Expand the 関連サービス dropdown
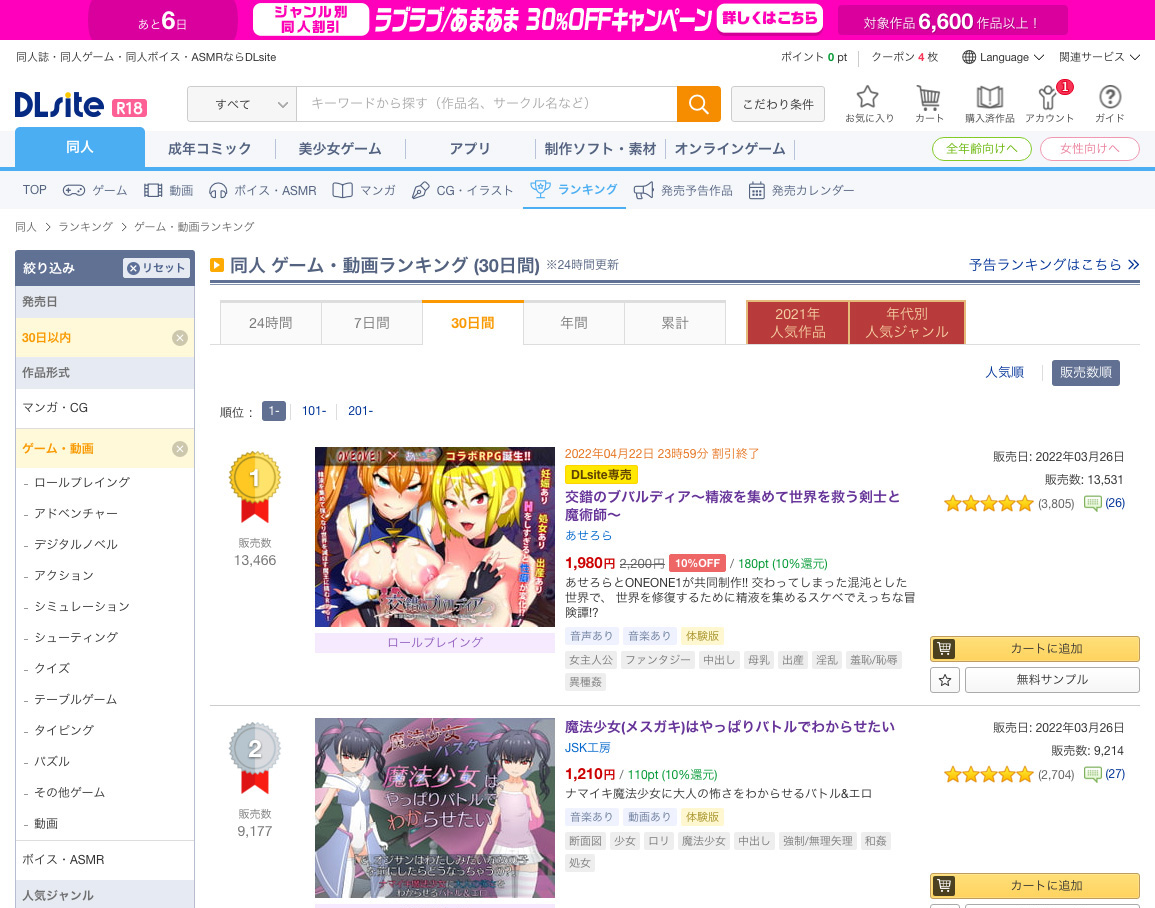This screenshot has height=908, width=1155. (x=1099, y=57)
